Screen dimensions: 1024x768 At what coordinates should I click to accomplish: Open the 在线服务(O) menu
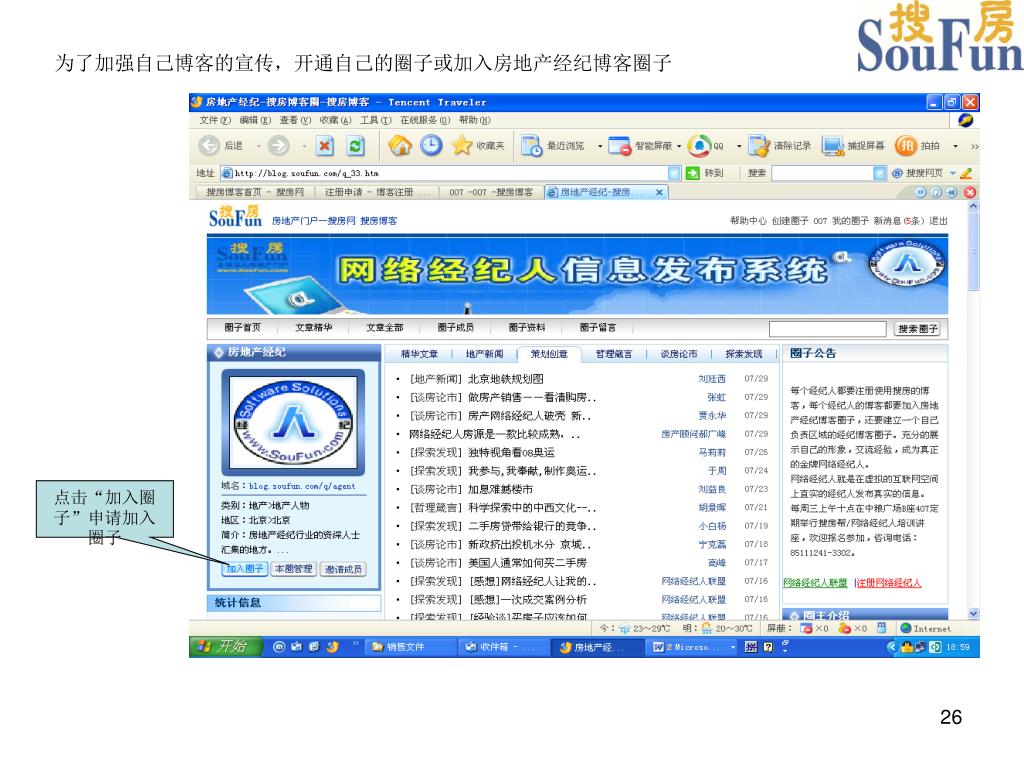tap(425, 120)
